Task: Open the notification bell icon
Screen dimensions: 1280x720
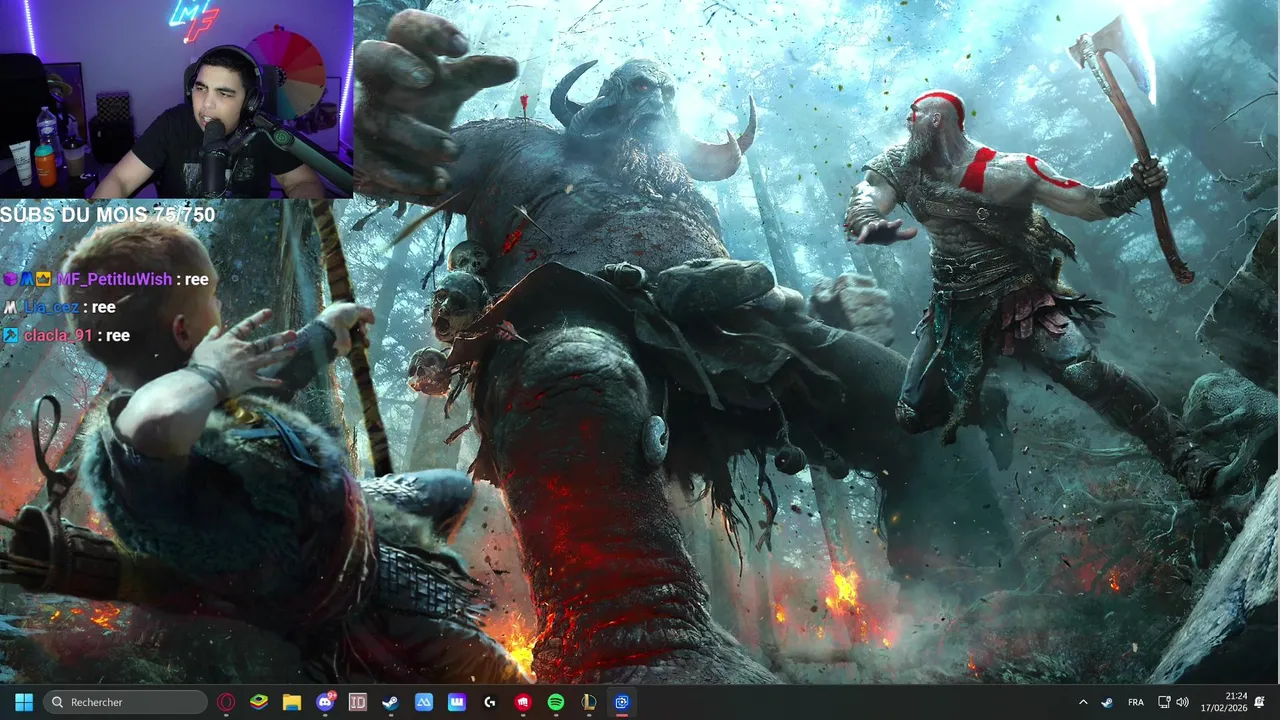Action: [1260, 702]
